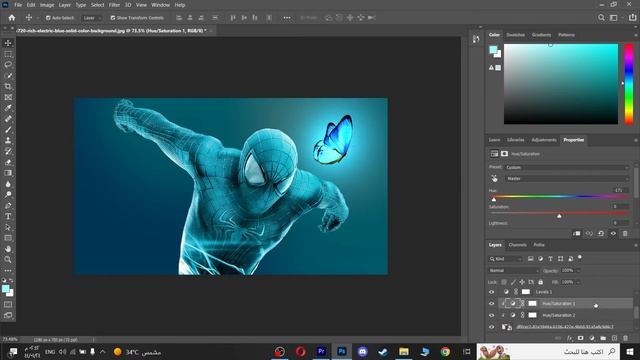Open Premiere Pro from the taskbar
The image size is (640, 360).
coord(321,351)
